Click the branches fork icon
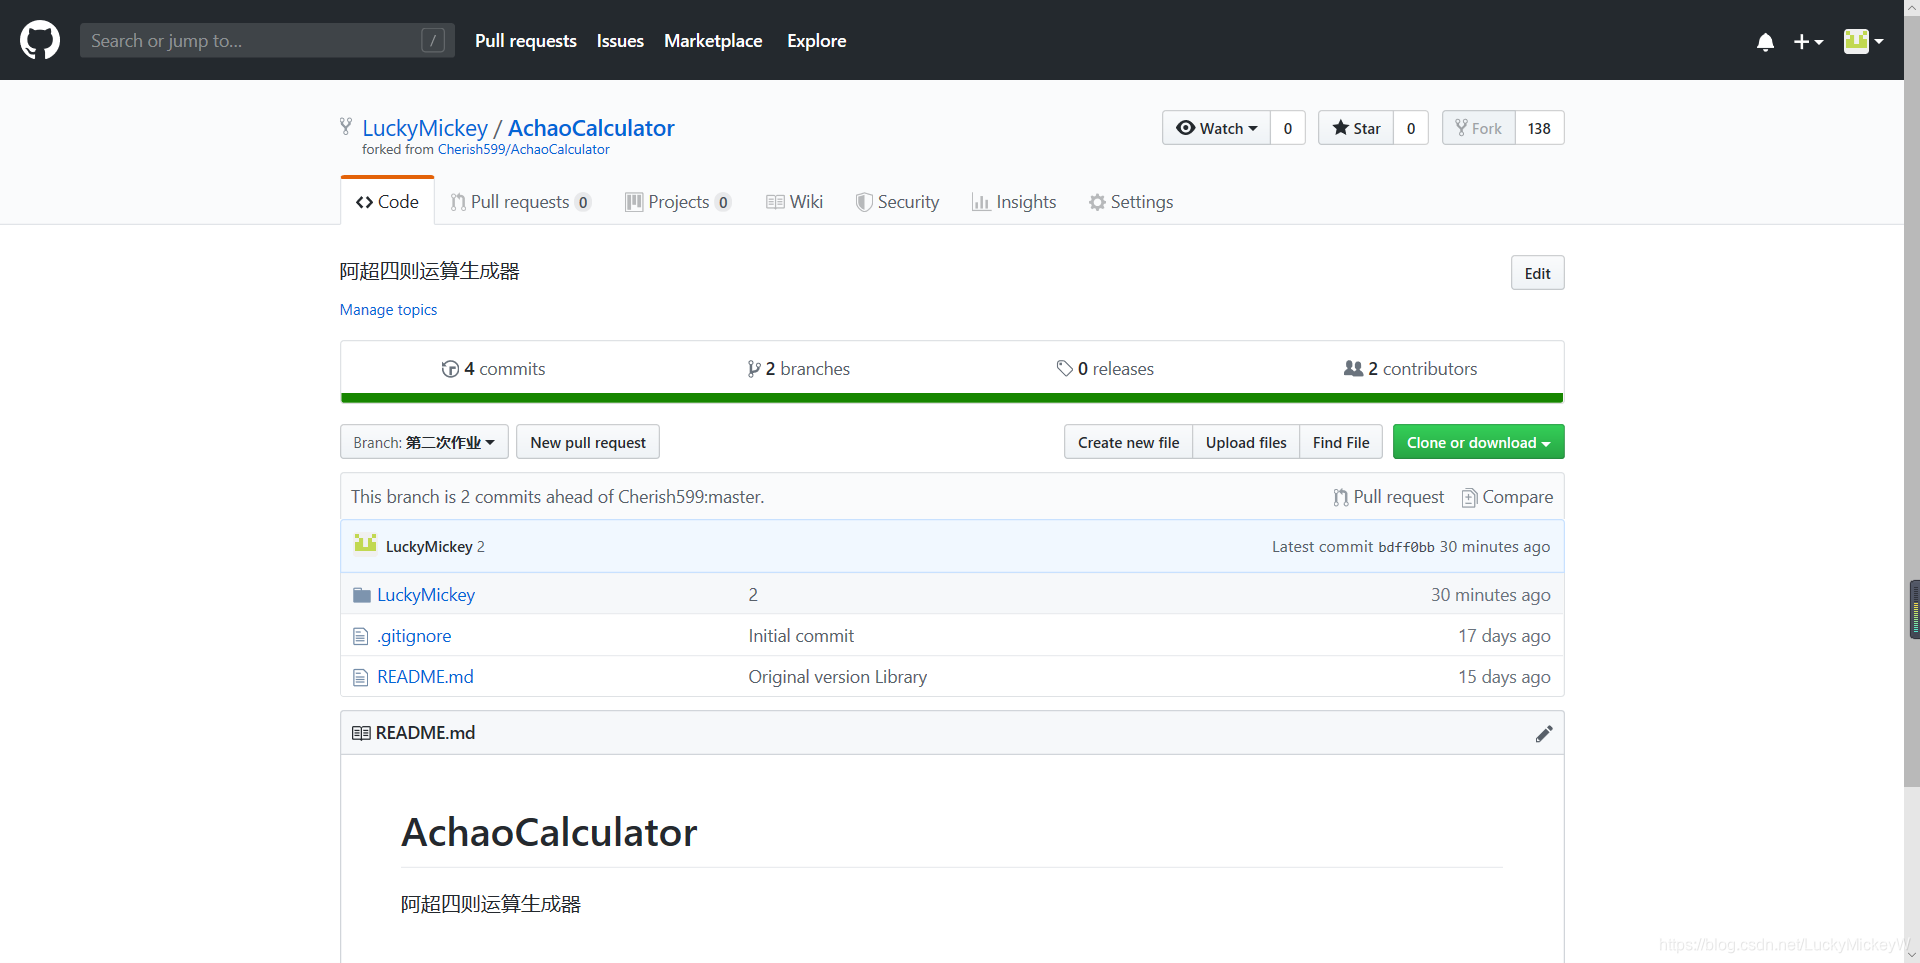Image resolution: width=1920 pixels, height=963 pixels. coord(754,369)
